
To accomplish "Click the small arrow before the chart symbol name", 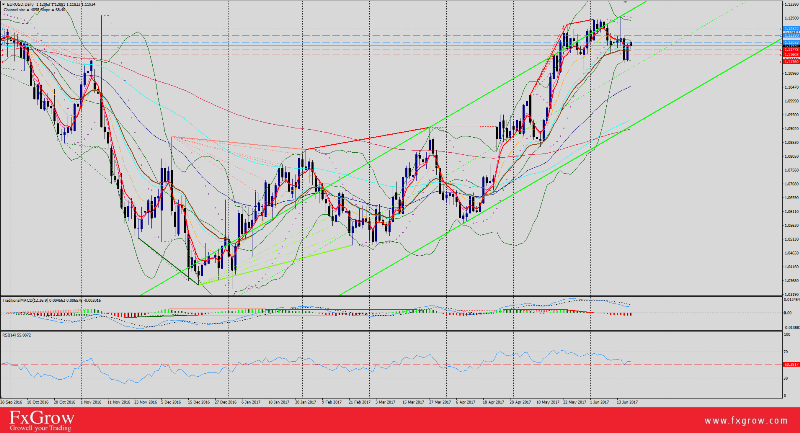I will [x=3, y=5].
